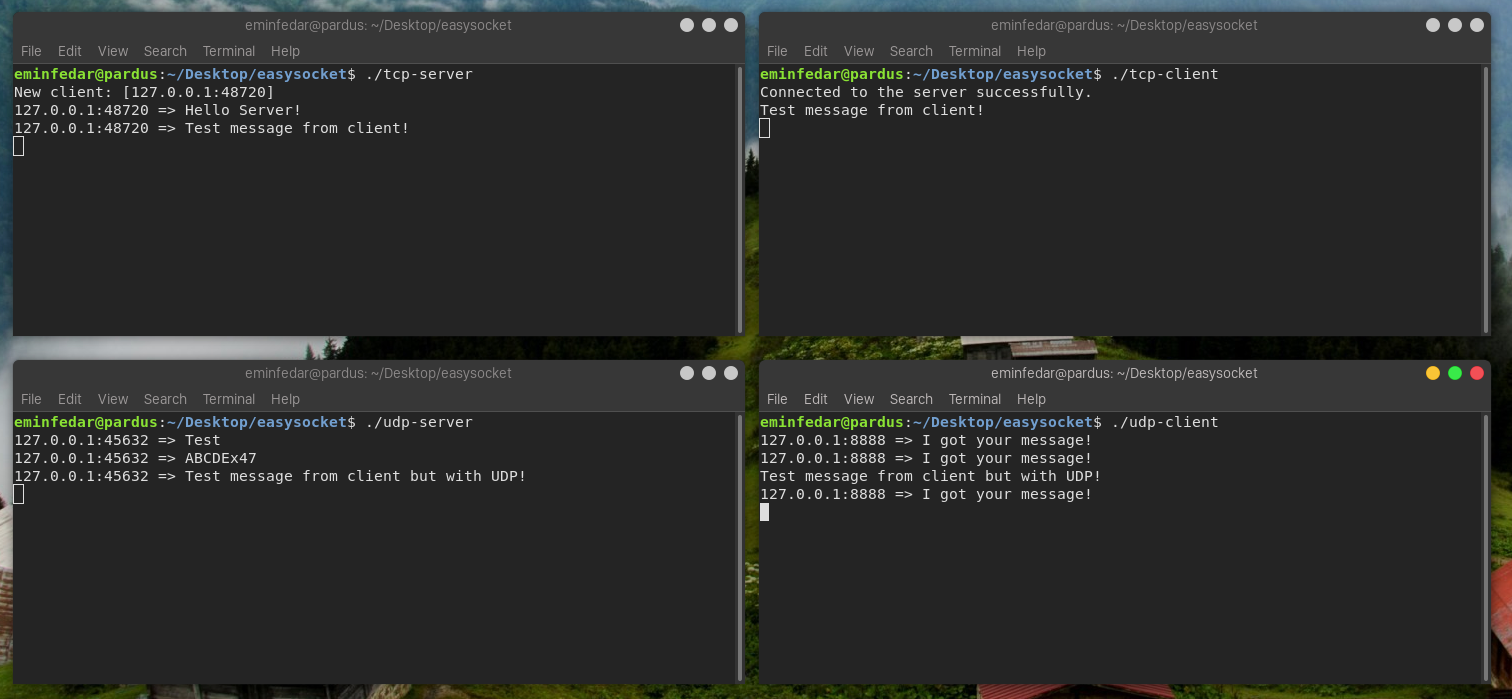1512x699 pixels.
Task: Open Help menu in tcp-client terminal
Action: tap(1030, 51)
